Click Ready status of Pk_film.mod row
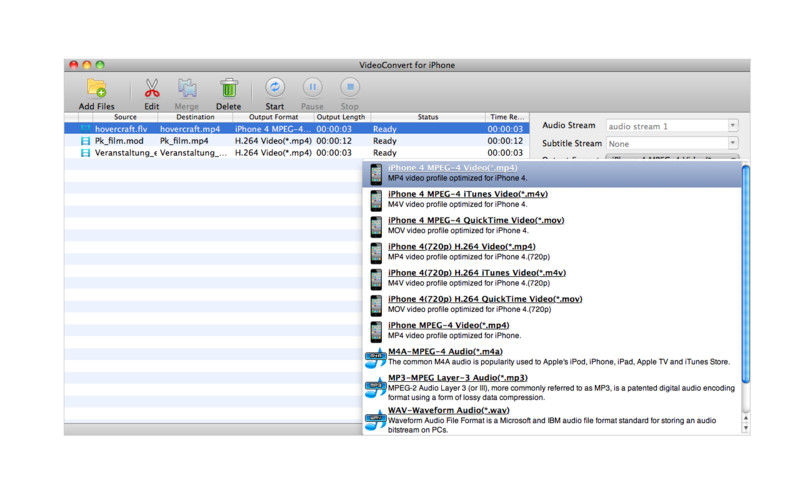Image resolution: width=800 pixels, height=500 pixels. click(385, 141)
